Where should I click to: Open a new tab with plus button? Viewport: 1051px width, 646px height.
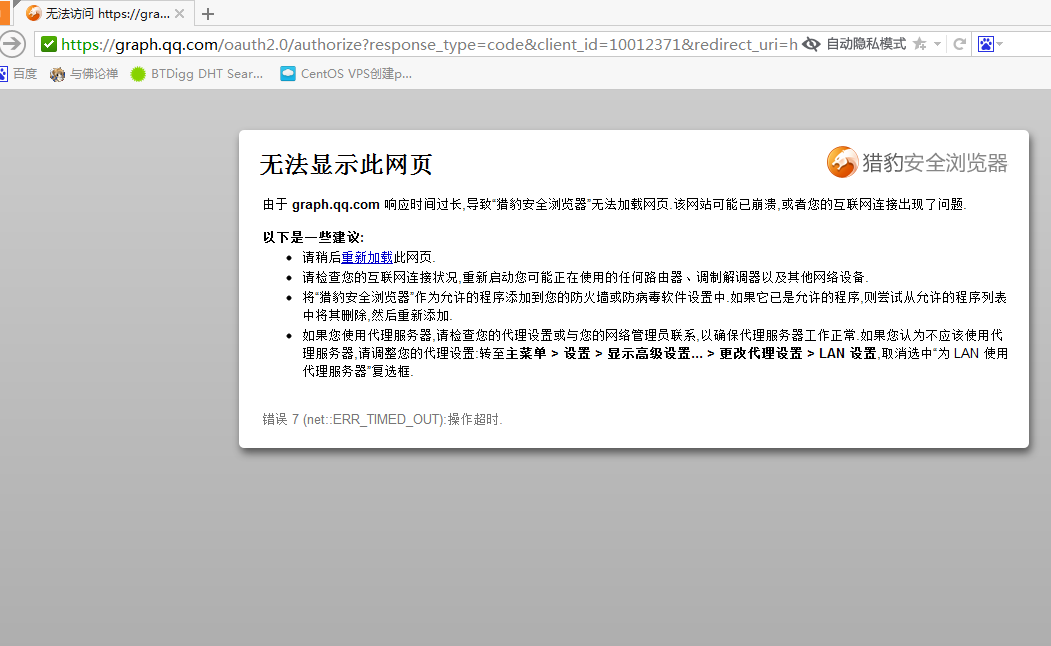coord(208,13)
